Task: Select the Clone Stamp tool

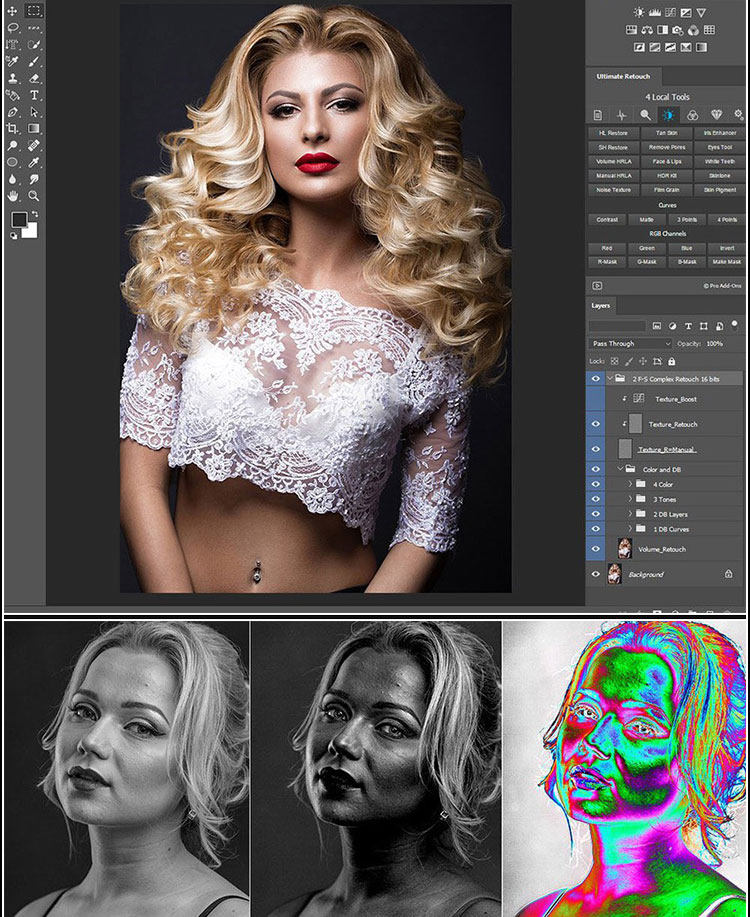Action: [12, 78]
